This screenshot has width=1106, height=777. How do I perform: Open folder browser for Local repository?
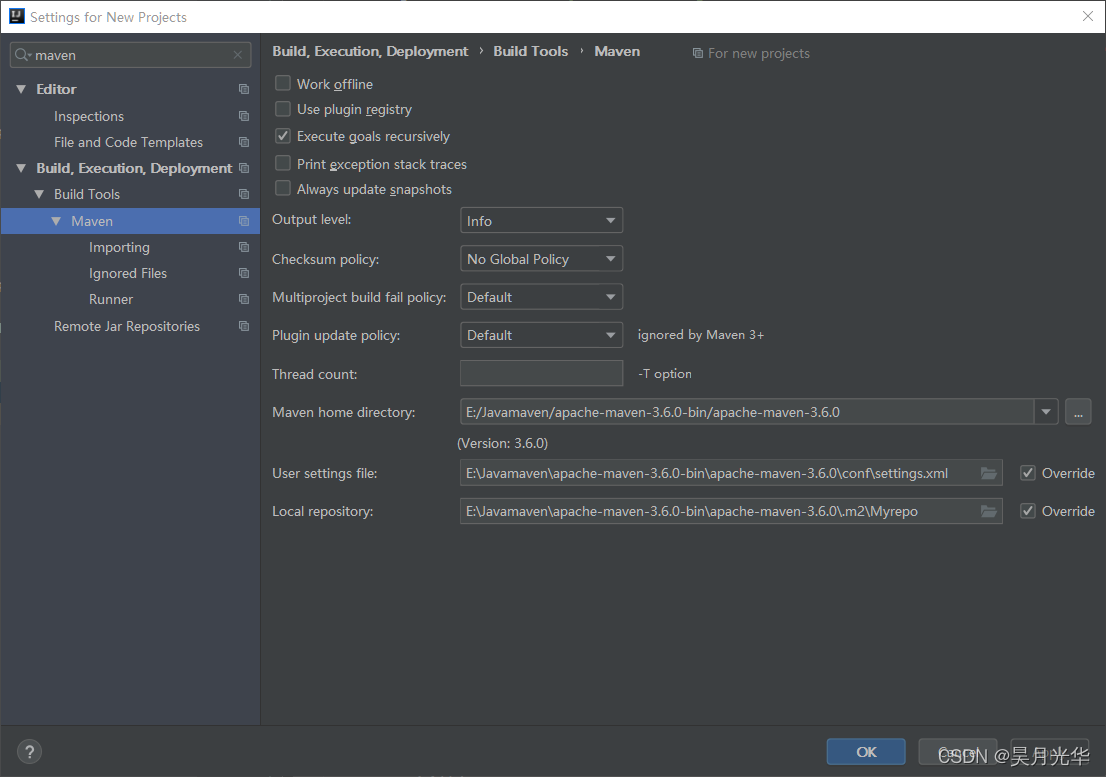tap(989, 511)
